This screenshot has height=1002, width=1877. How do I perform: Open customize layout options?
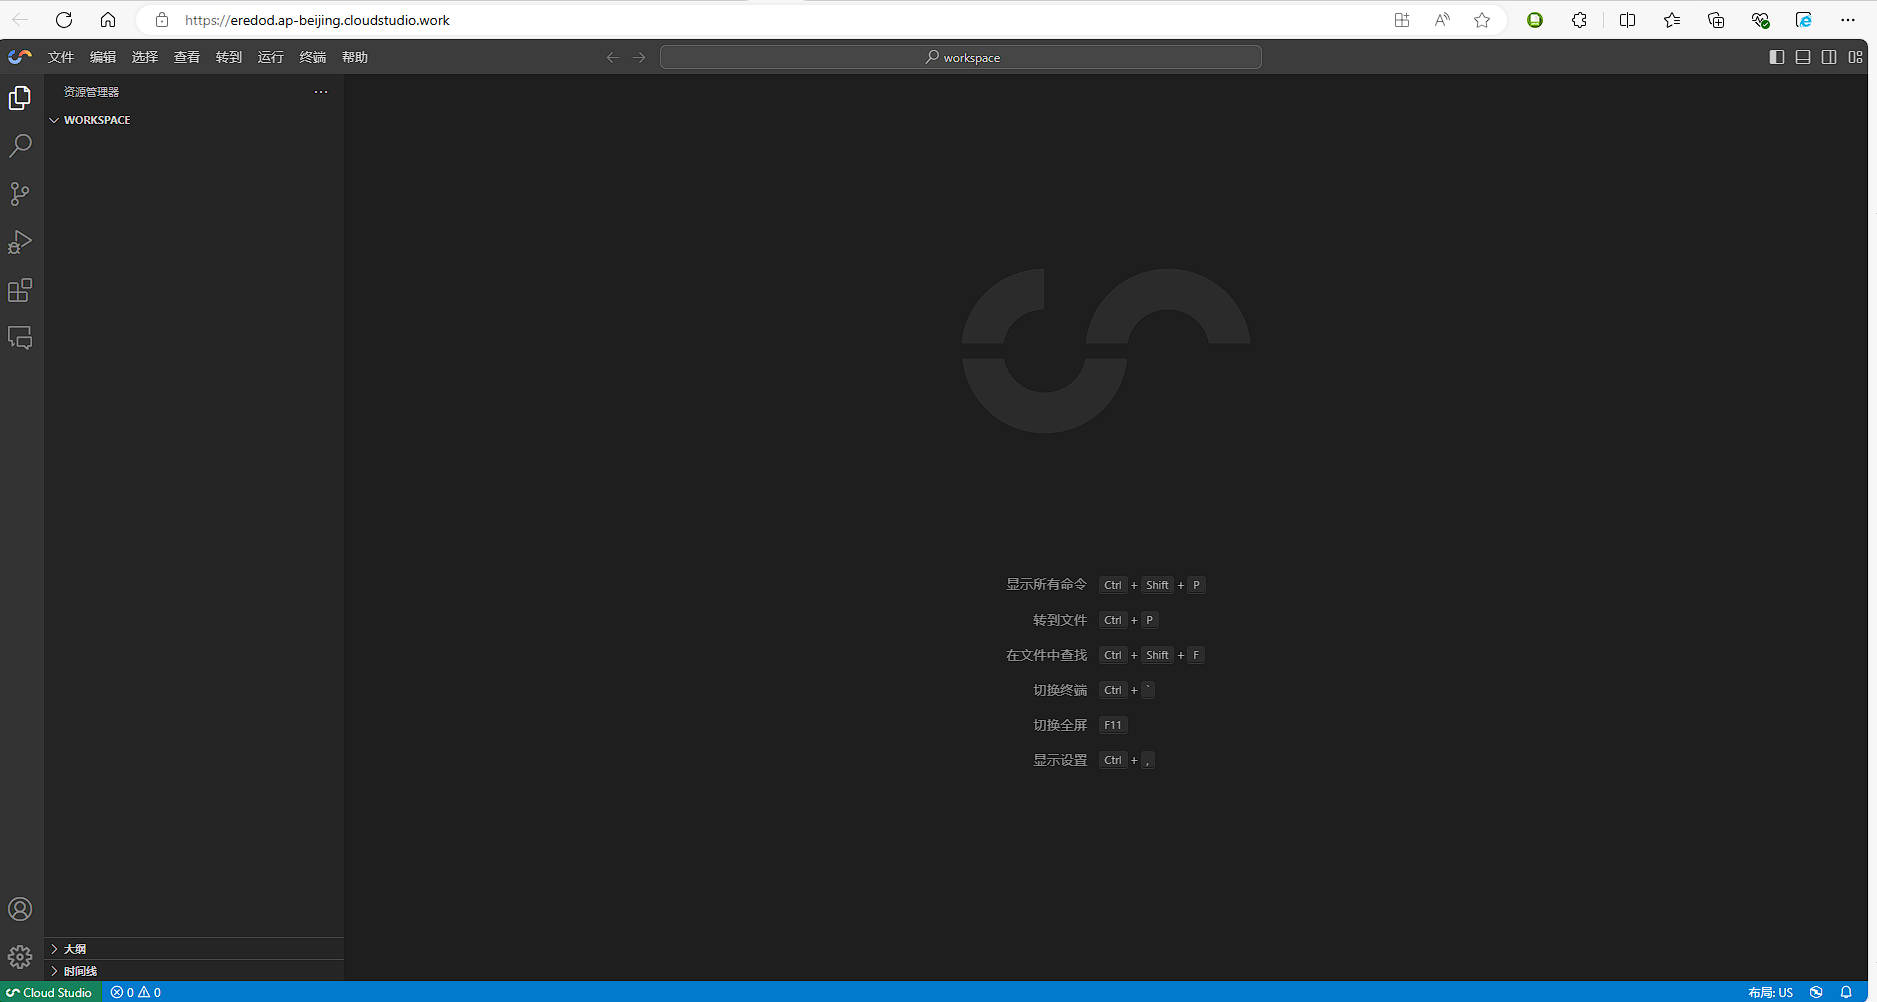click(1855, 57)
